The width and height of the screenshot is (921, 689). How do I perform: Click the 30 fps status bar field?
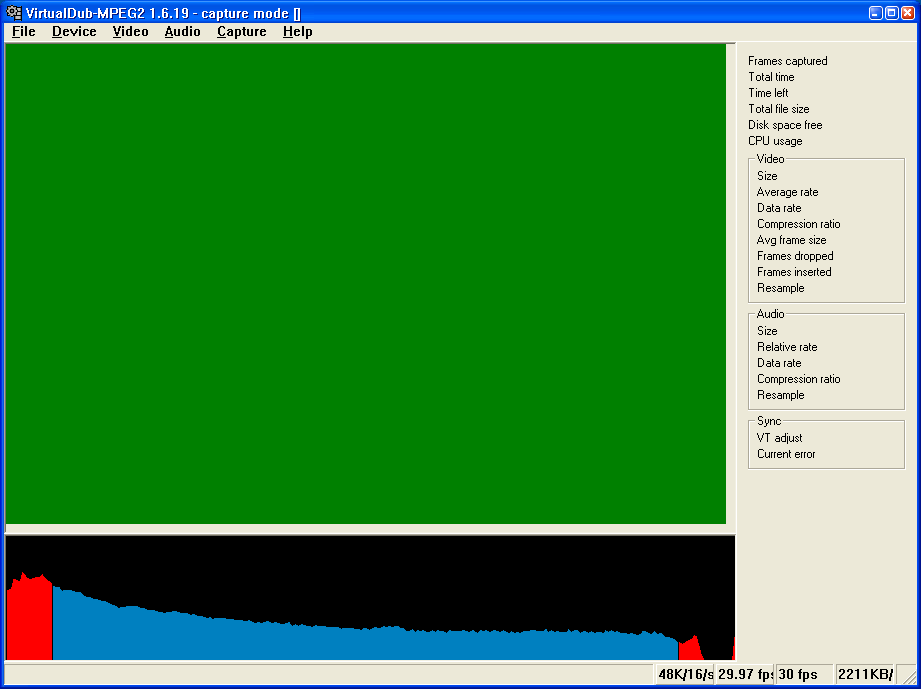[805, 674]
